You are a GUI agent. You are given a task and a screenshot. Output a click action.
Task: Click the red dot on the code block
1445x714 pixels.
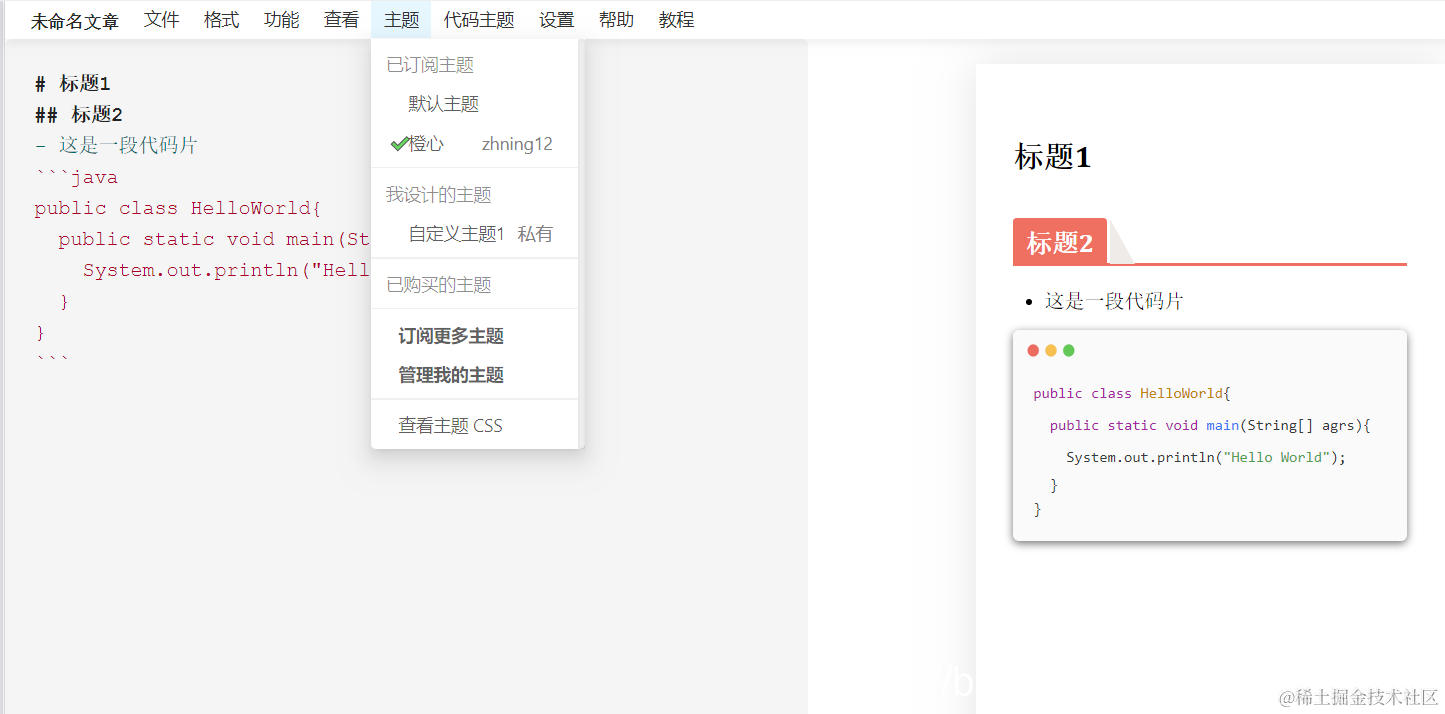click(1033, 350)
